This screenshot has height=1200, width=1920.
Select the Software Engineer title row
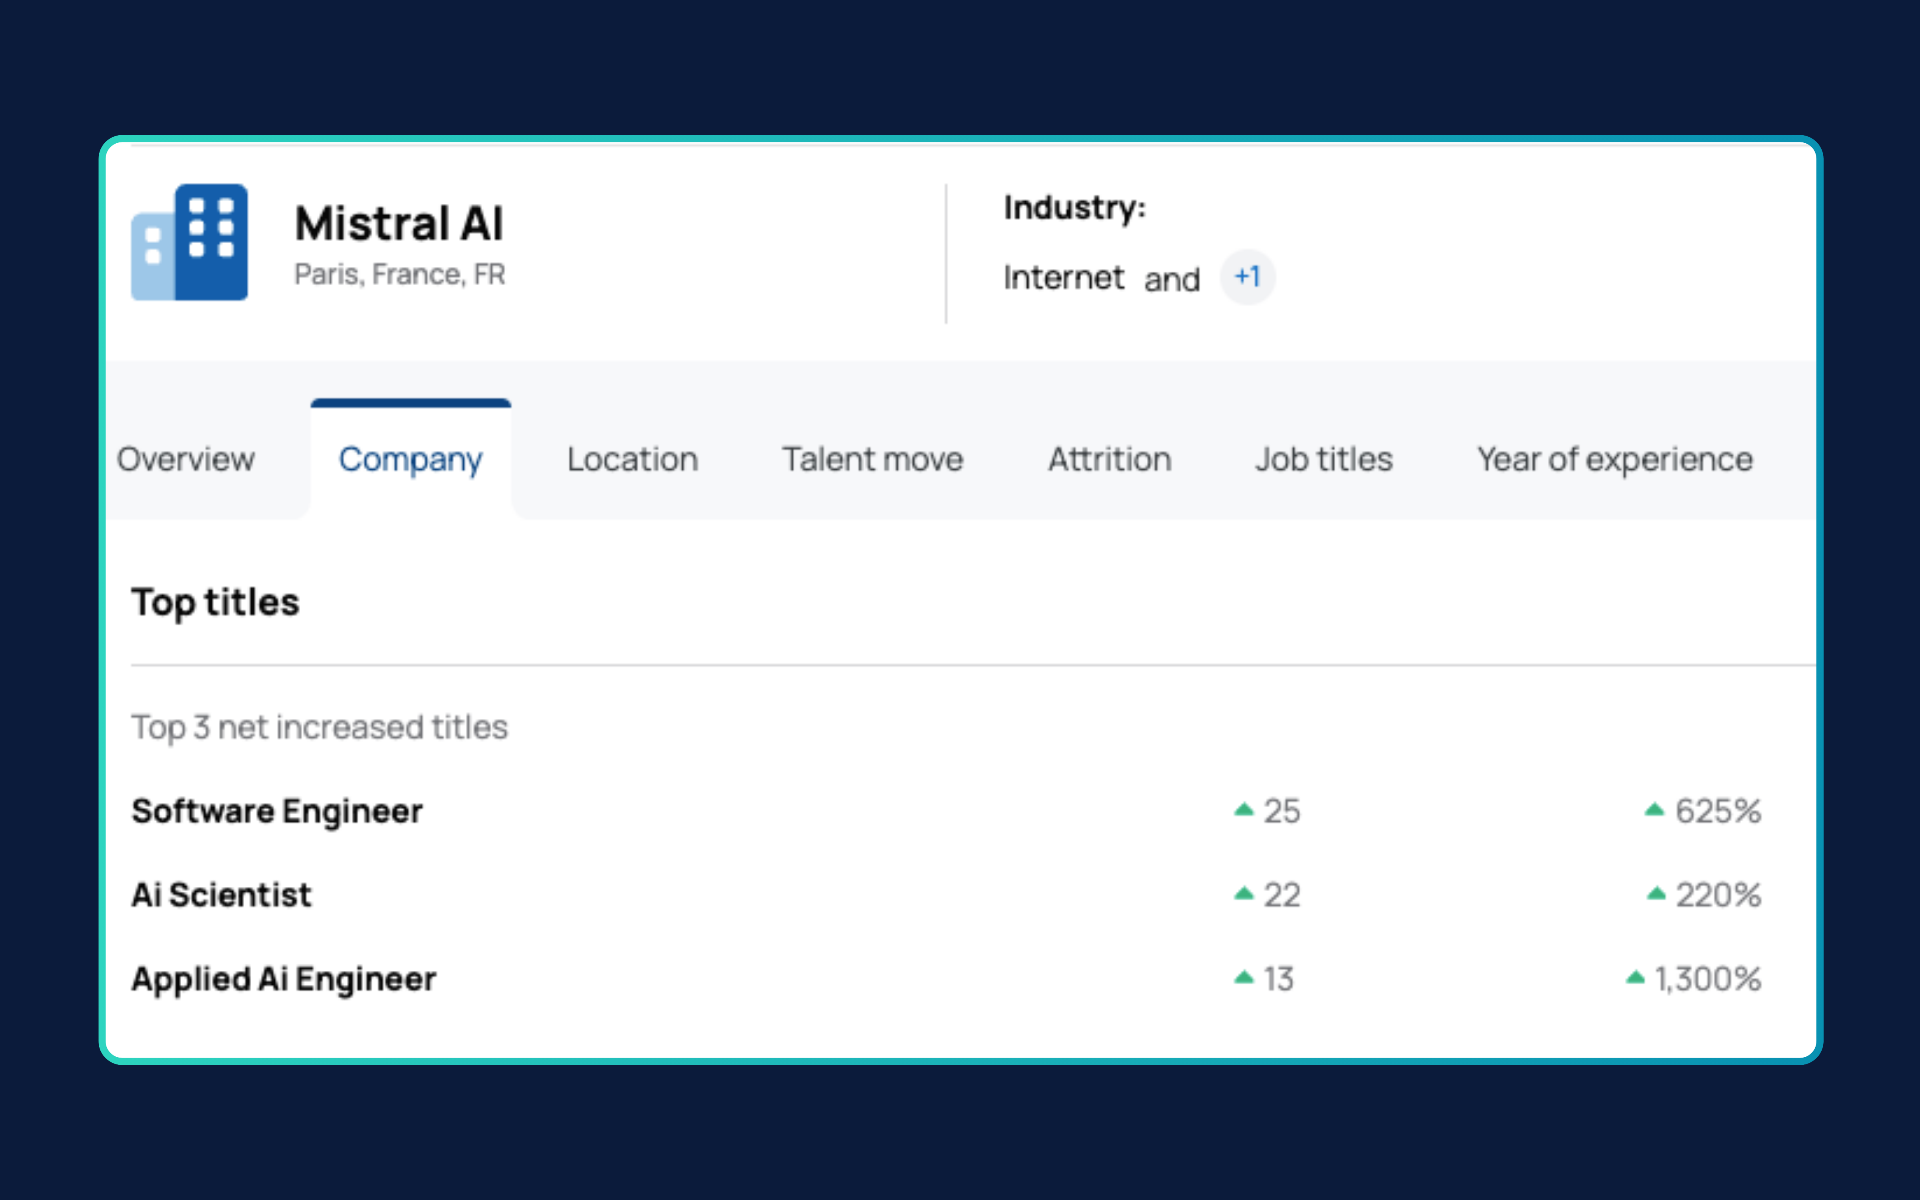point(946,811)
